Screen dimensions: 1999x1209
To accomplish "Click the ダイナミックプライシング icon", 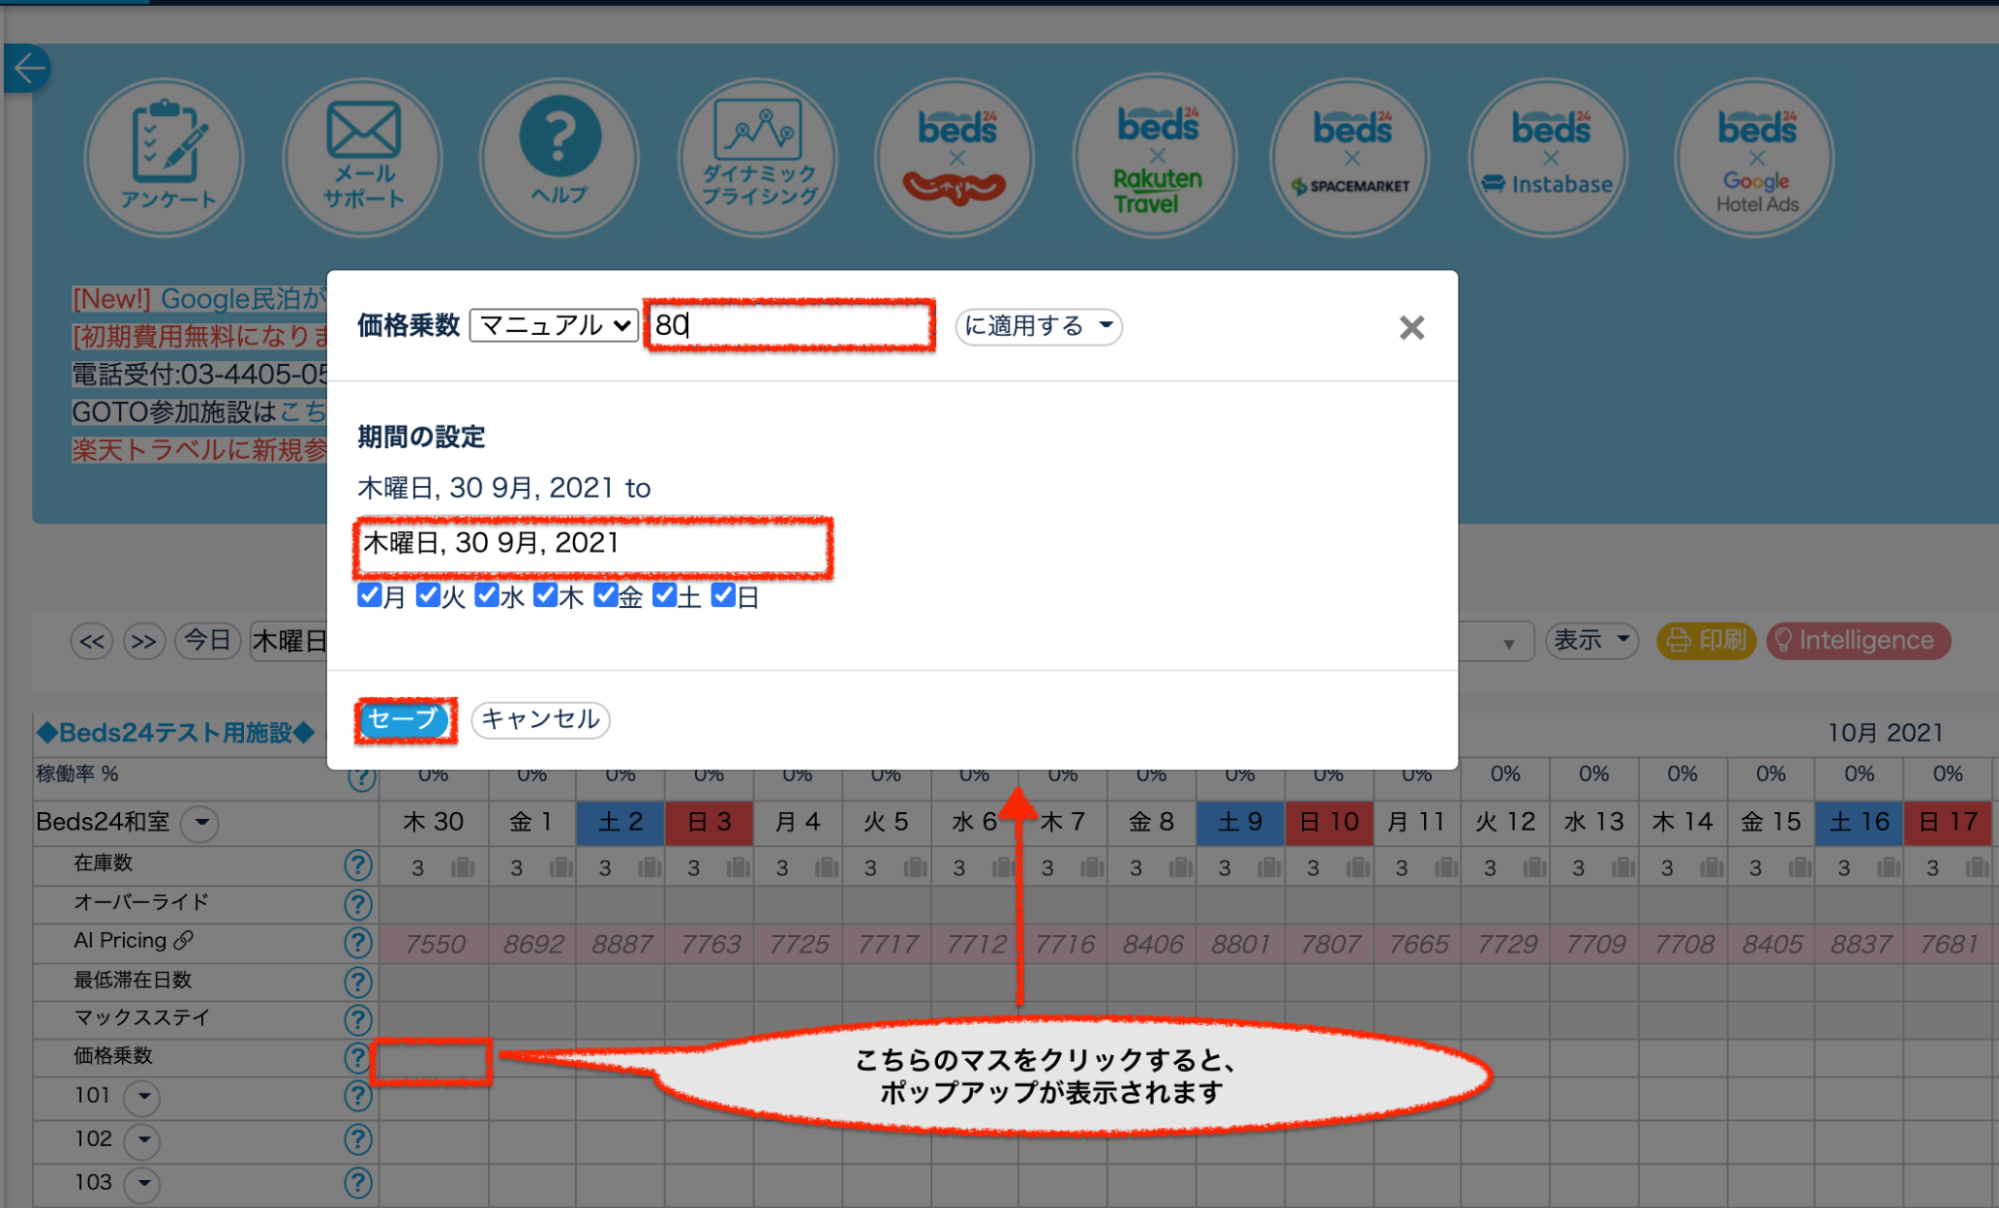I will click(758, 158).
